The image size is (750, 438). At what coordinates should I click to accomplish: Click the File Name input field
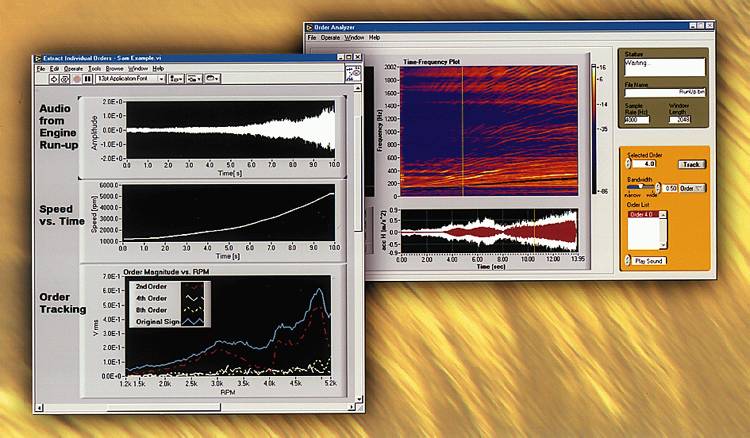tap(664, 92)
